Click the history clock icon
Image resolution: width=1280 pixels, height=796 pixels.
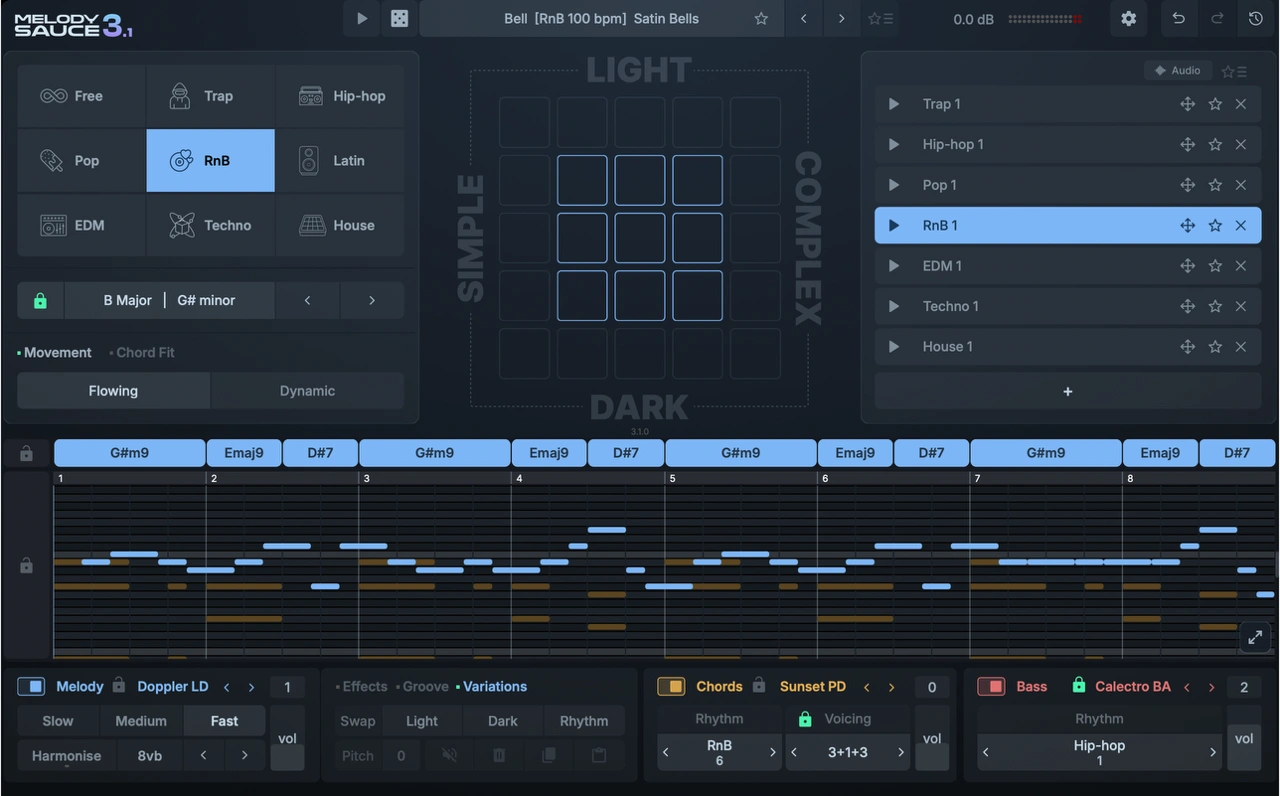1256,18
